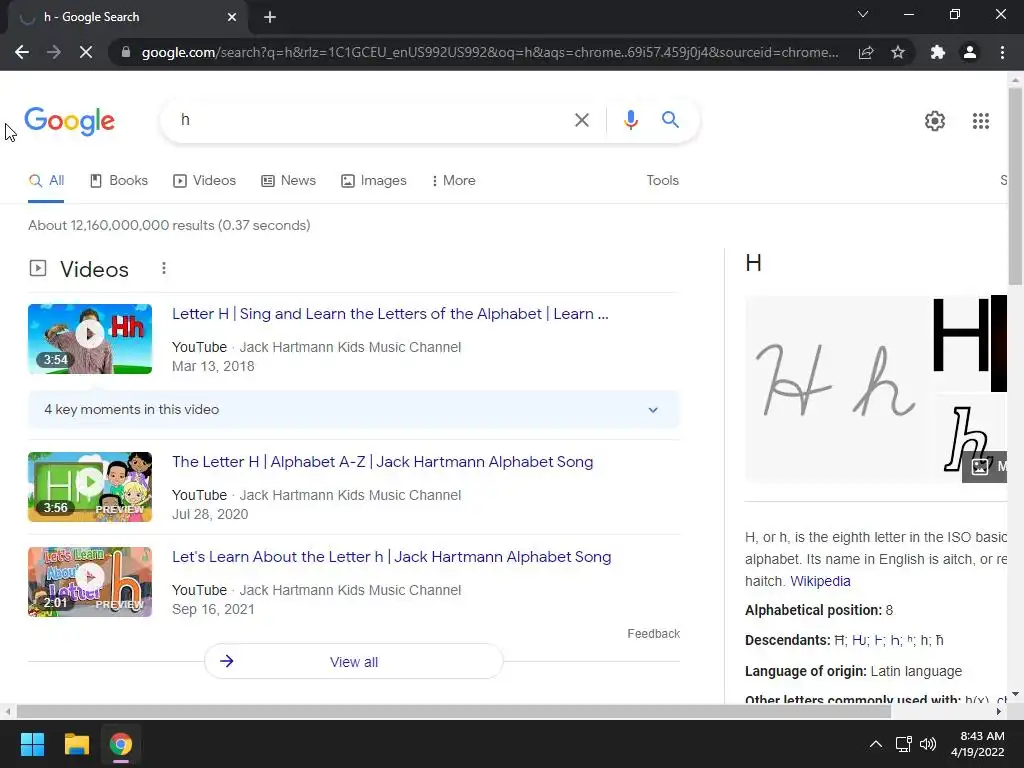The height and width of the screenshot is (768, 1024).
Task: Open the Wikipedia link in knowledge panel
Action: point(820,581)
